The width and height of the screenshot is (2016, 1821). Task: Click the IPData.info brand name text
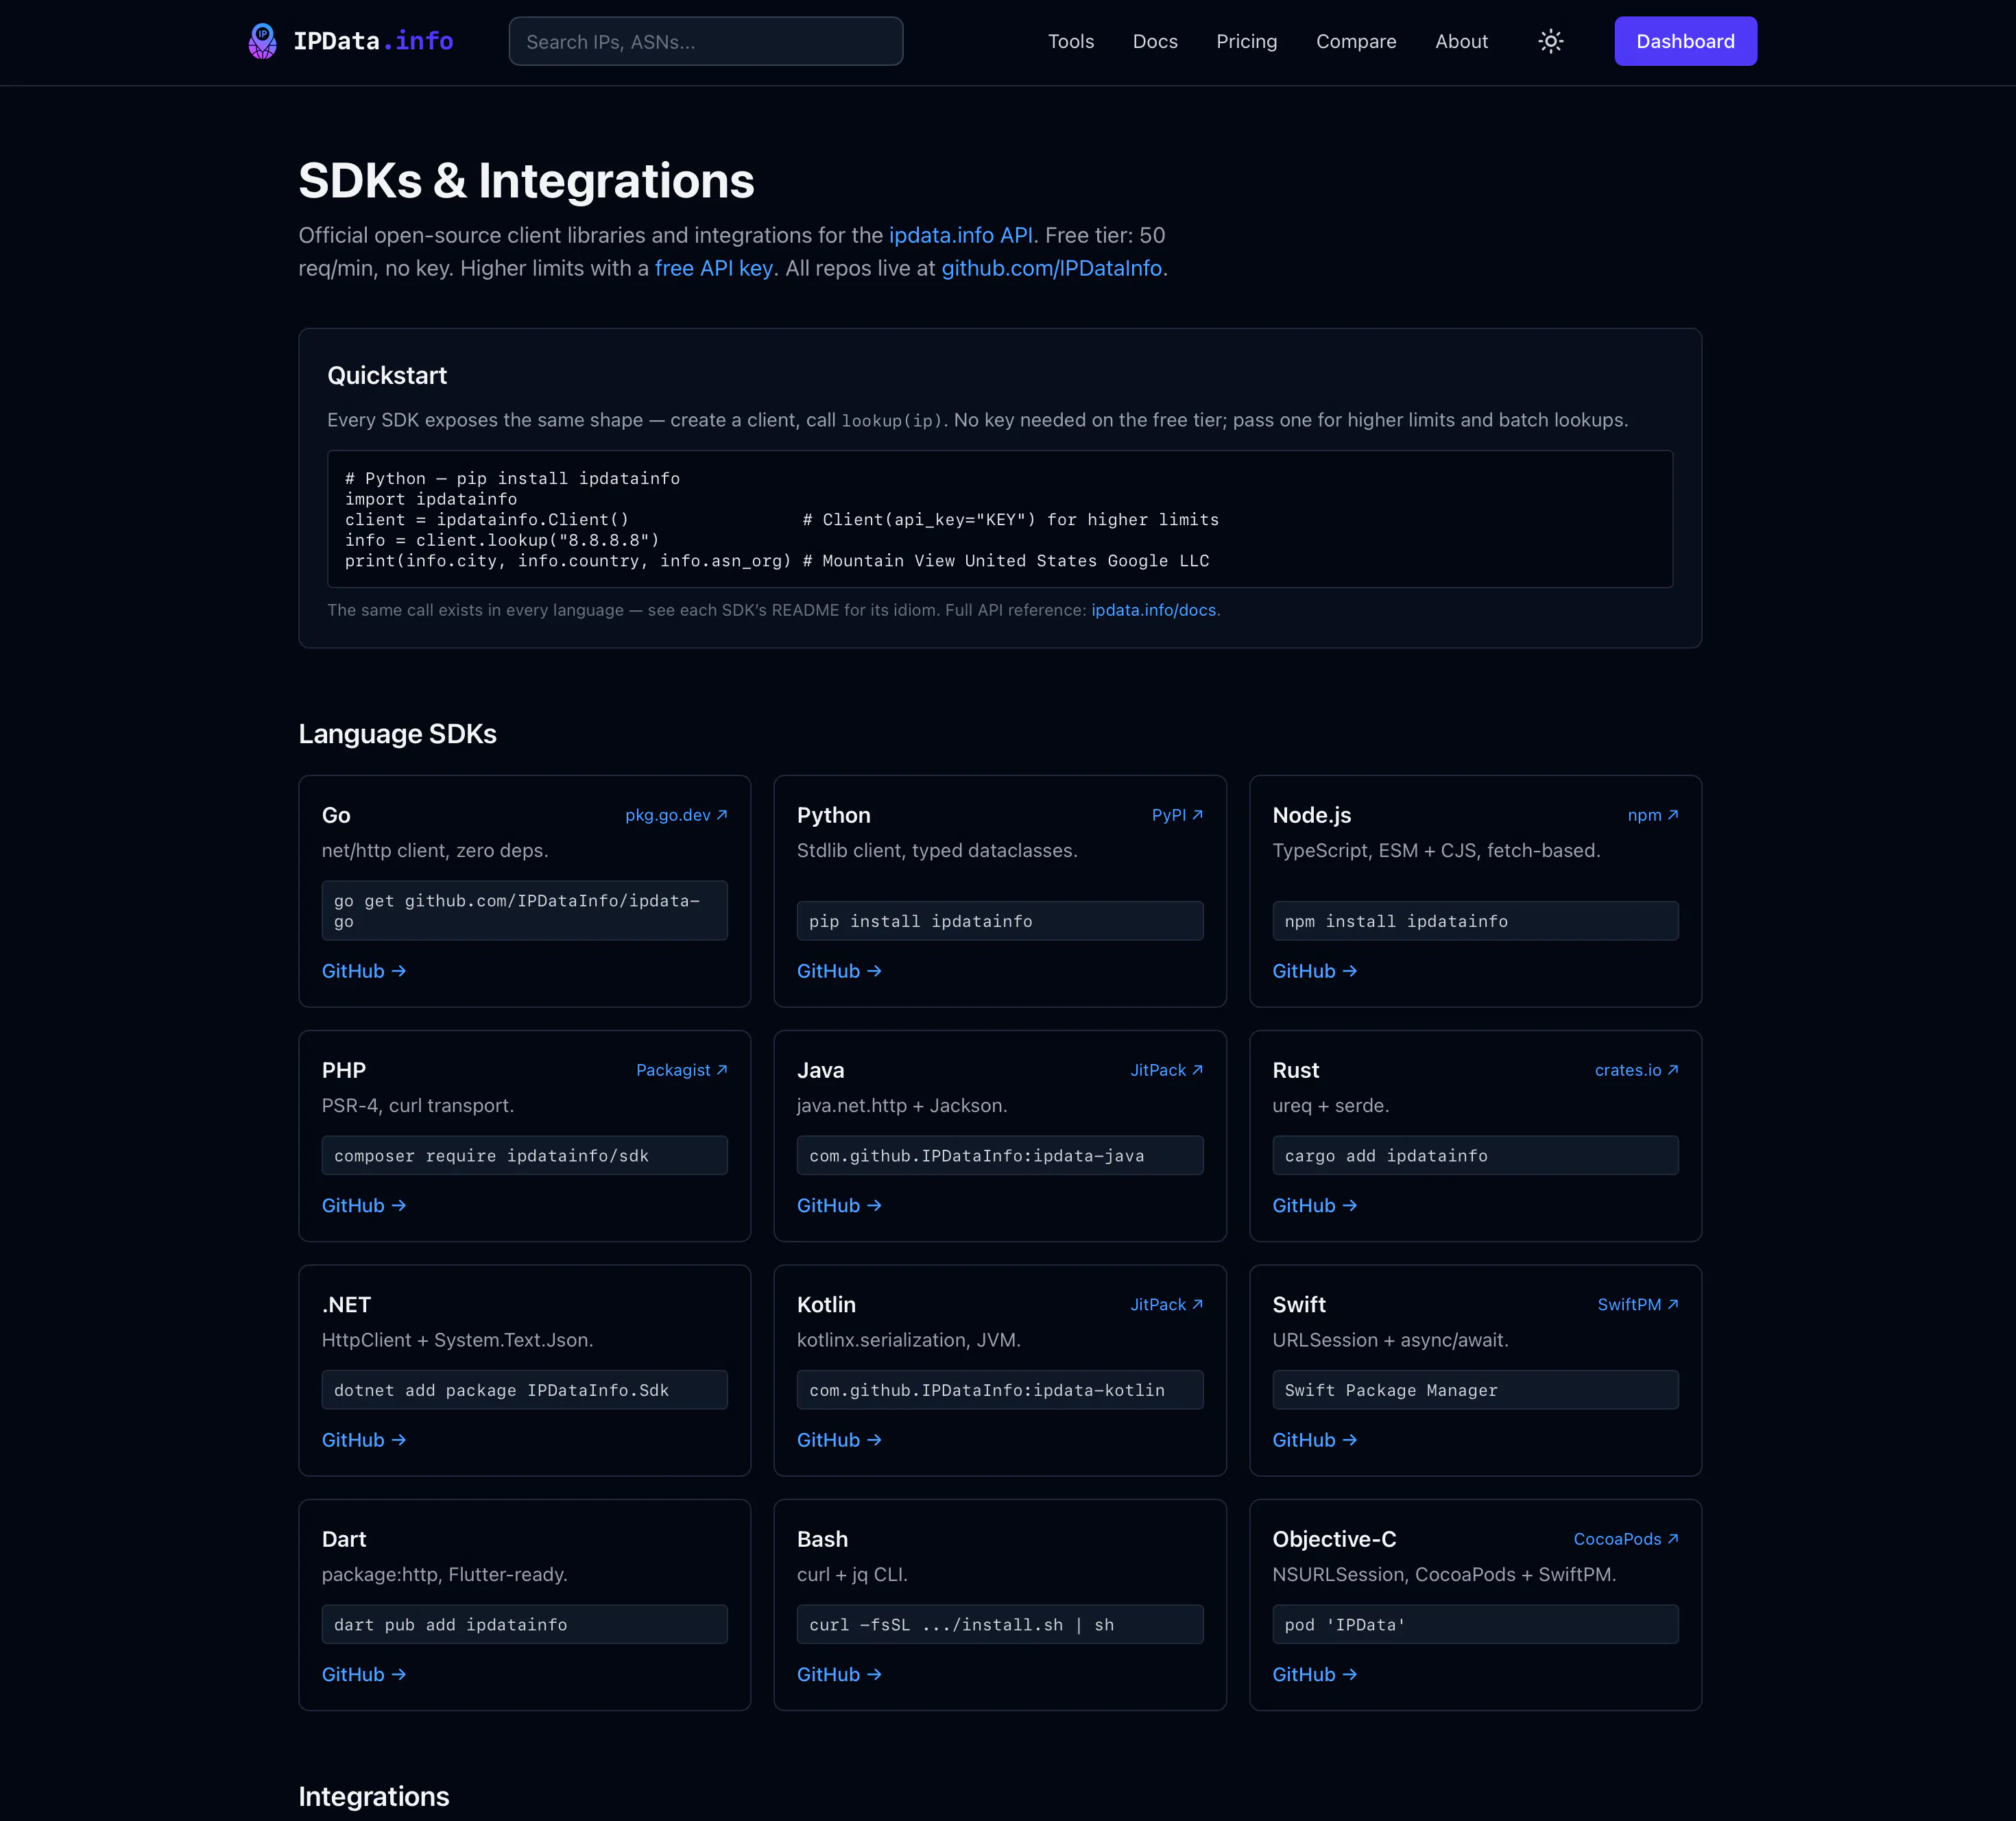coord(373,41)
